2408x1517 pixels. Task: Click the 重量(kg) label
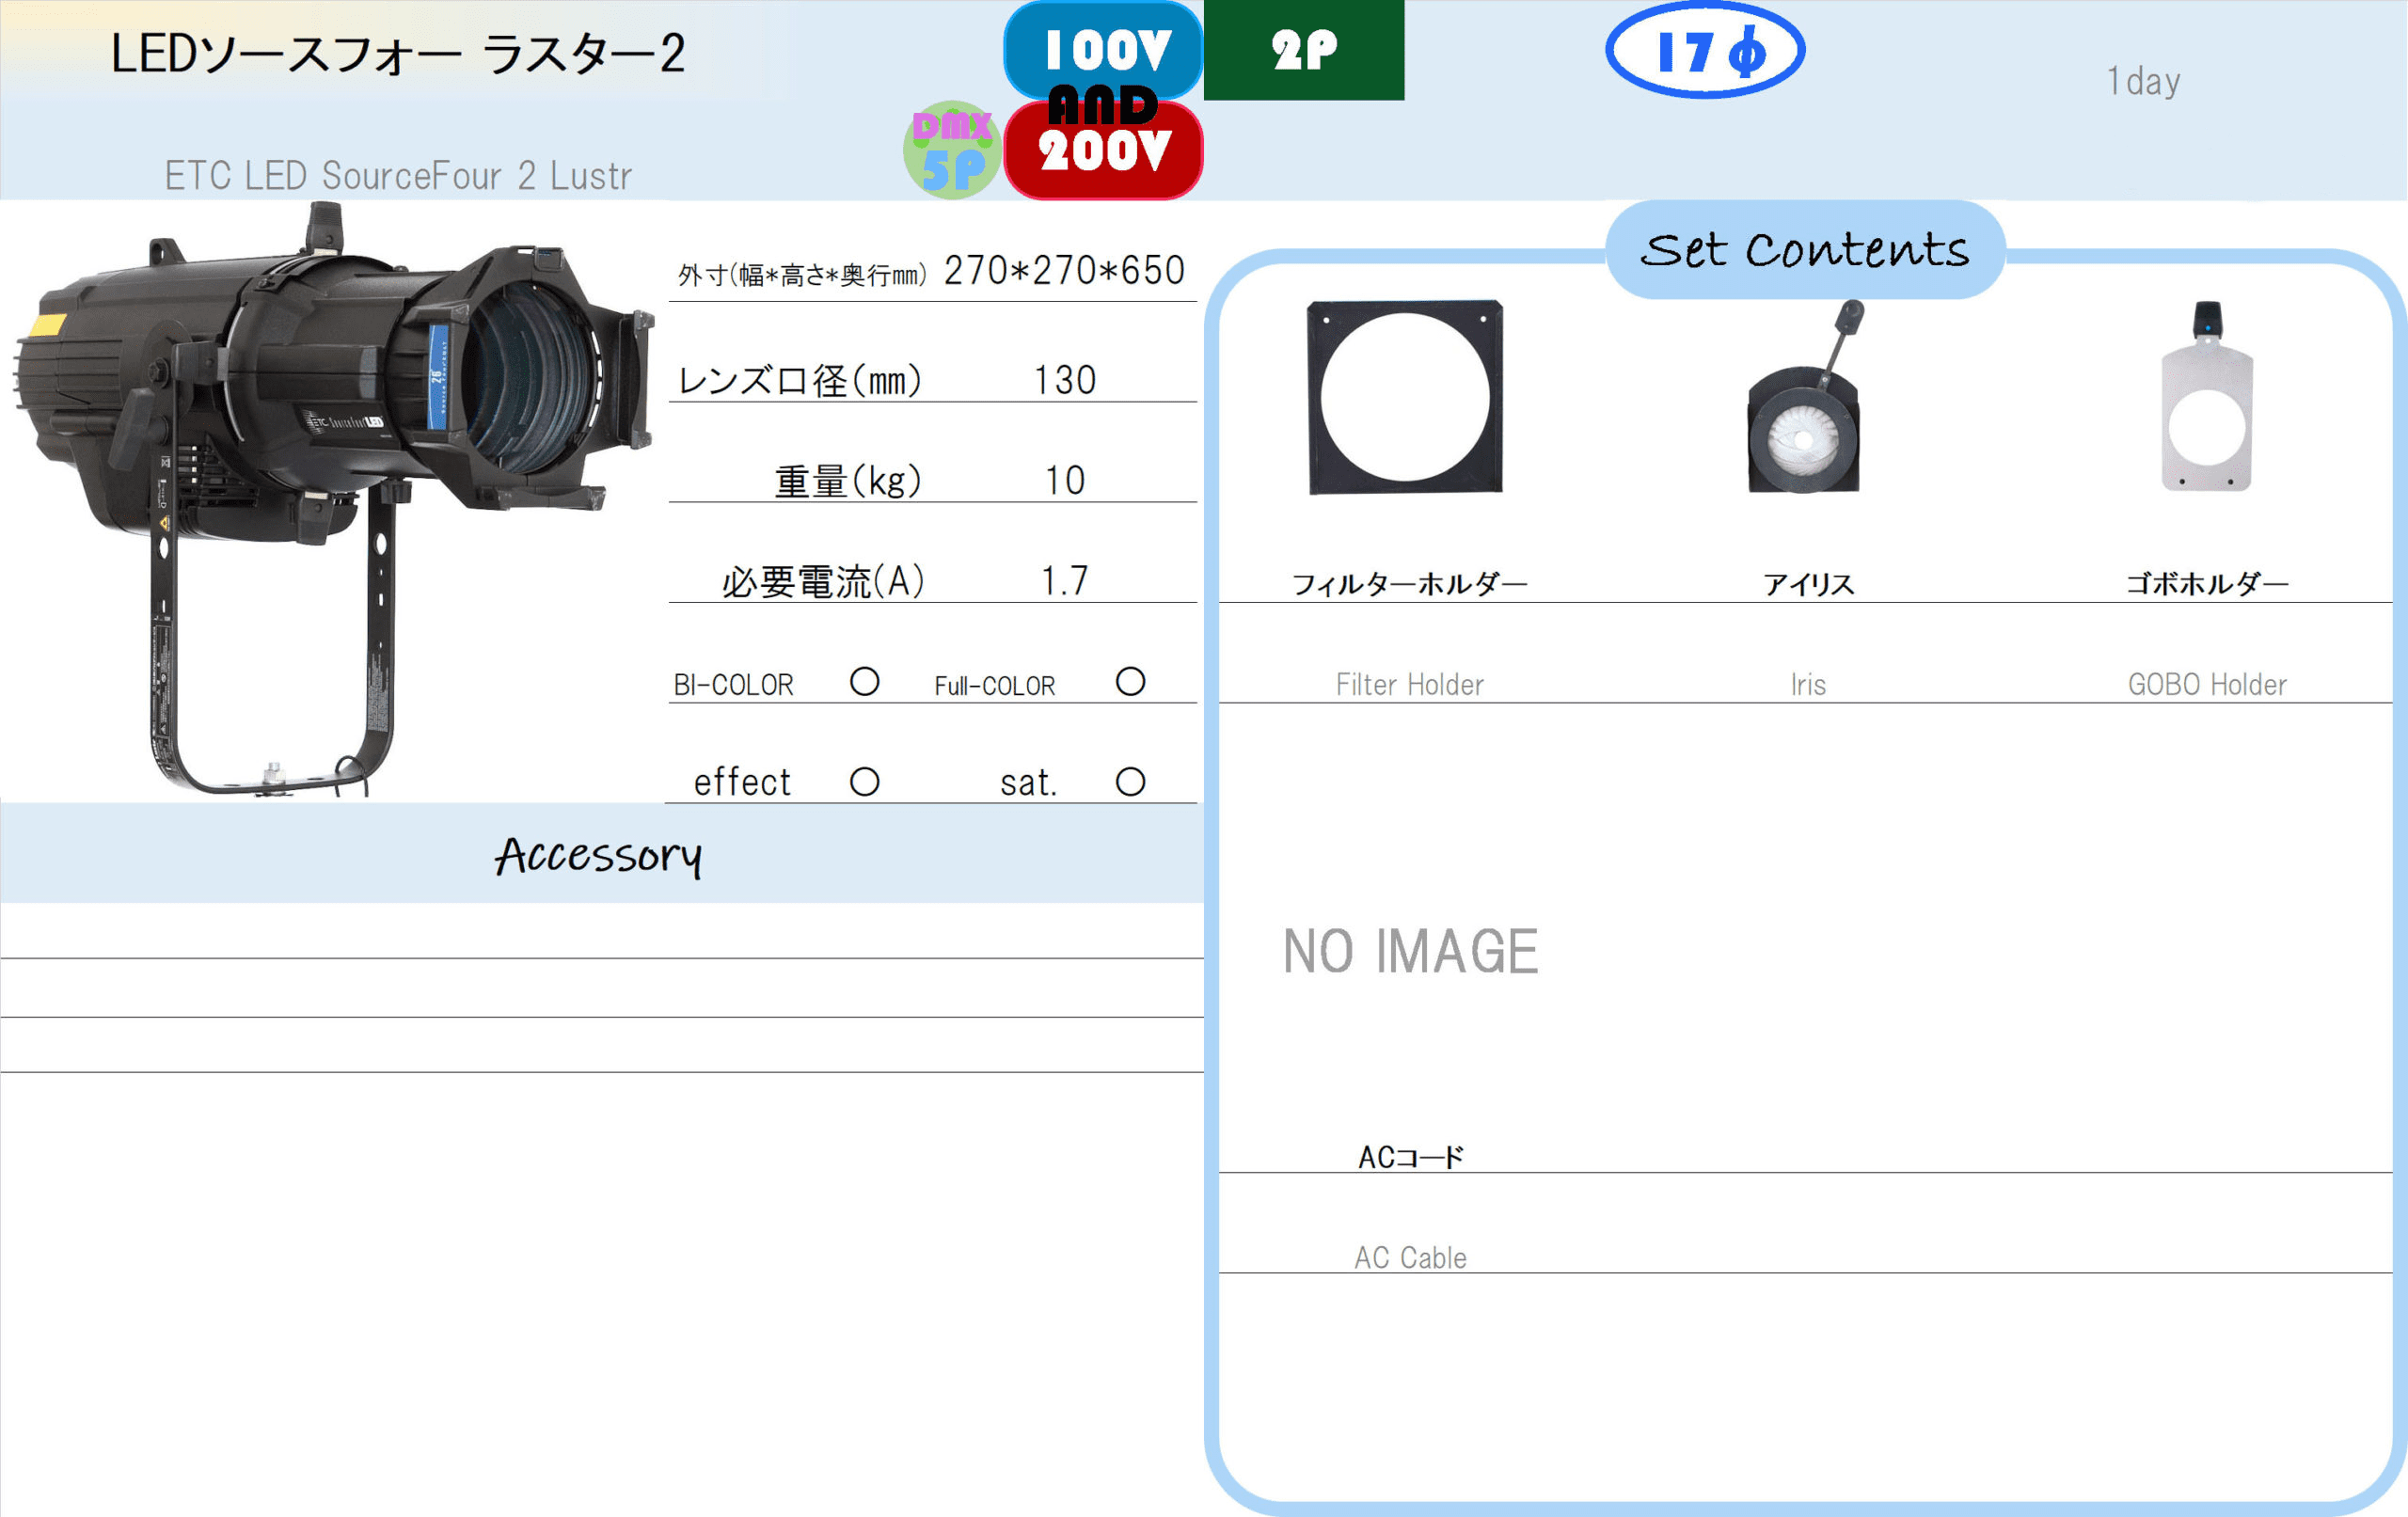(x=847, y=481)
